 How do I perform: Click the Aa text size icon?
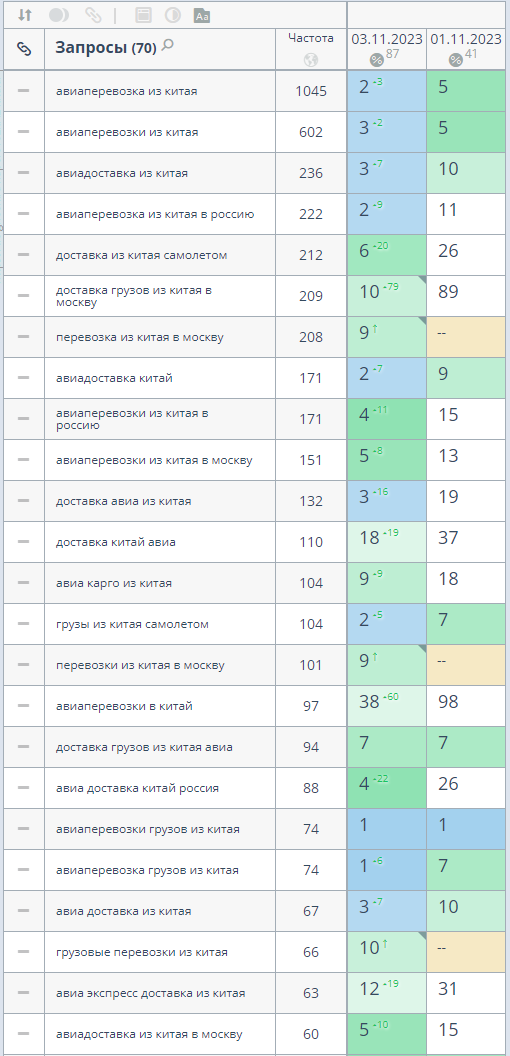tap(201, 15)
